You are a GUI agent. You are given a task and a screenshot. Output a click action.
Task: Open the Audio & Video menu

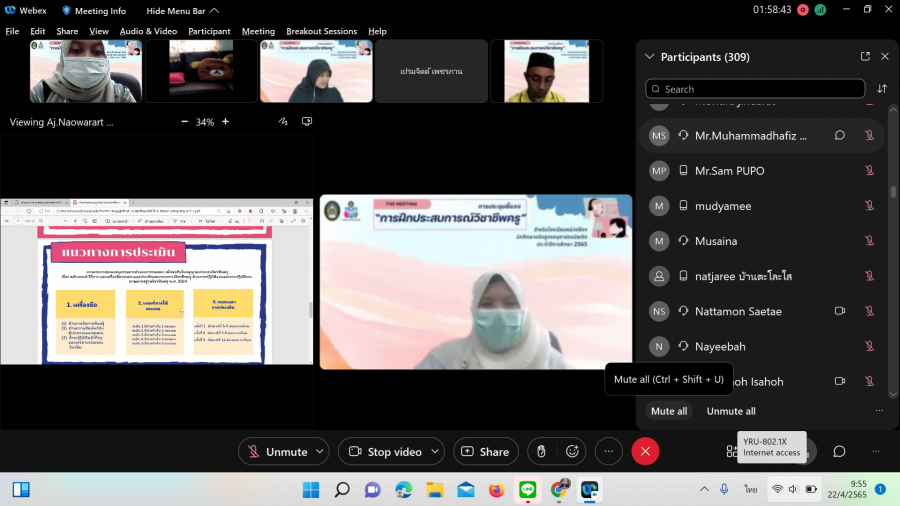tap(148, 31)
